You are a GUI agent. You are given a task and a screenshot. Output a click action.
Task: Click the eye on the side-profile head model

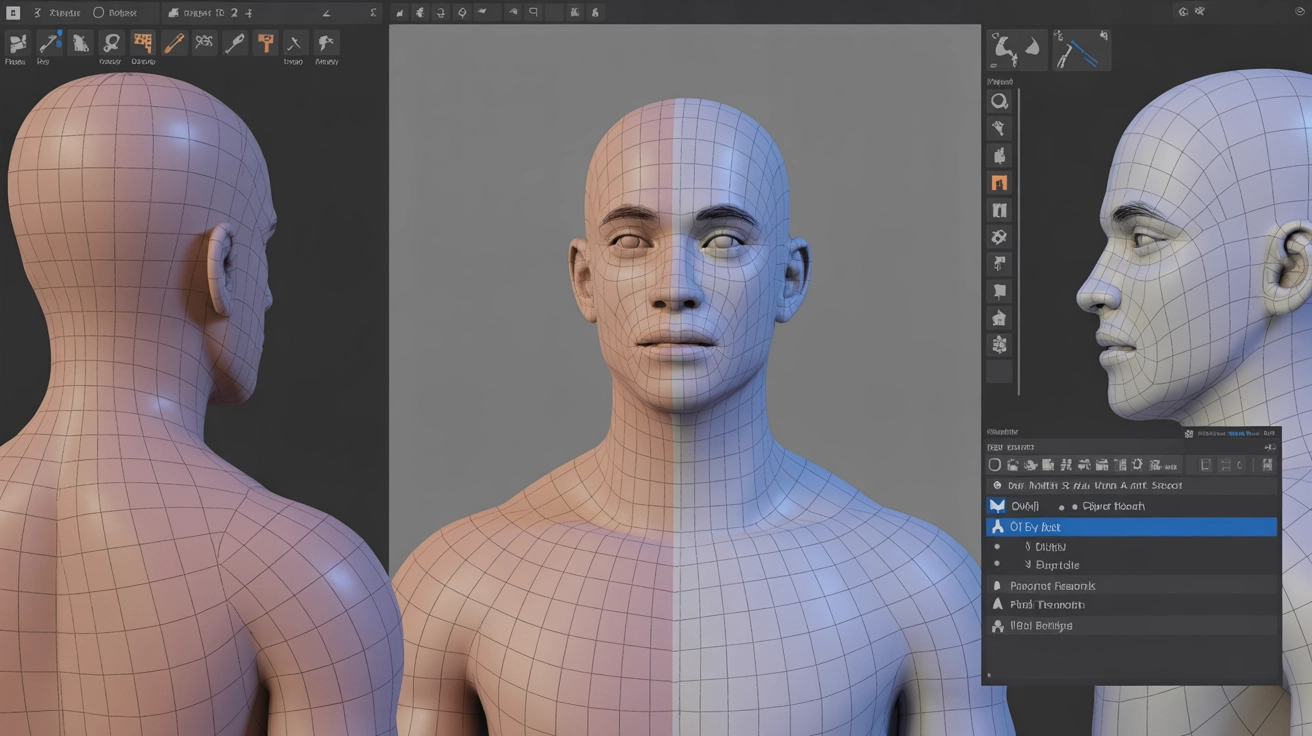click(1146, 239)
